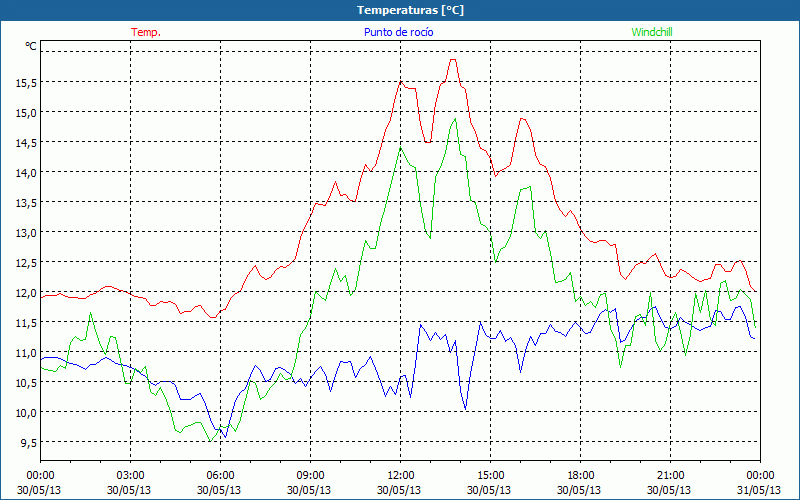Click the 10,5 y-axis value
The width and height of the screenshot is (800, 500).
pos(27,383)
